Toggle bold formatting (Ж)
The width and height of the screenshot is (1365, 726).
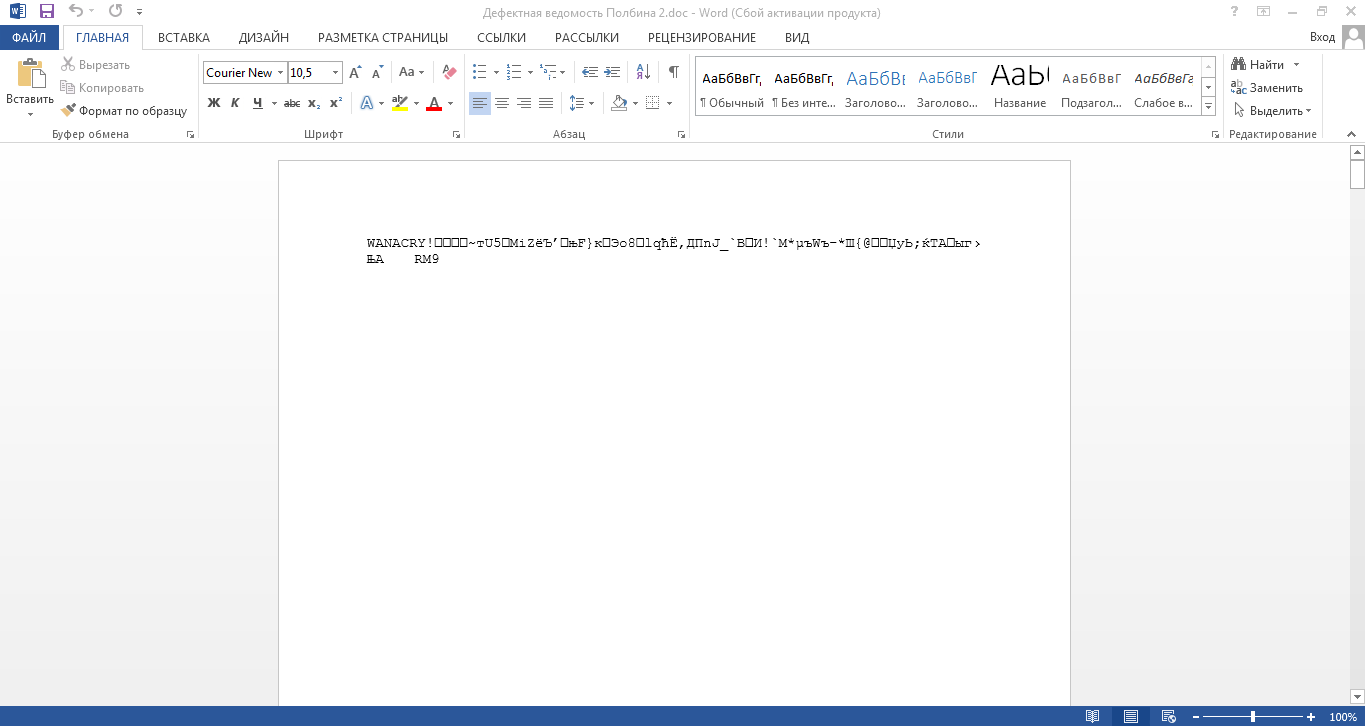(x=213, y=103)
